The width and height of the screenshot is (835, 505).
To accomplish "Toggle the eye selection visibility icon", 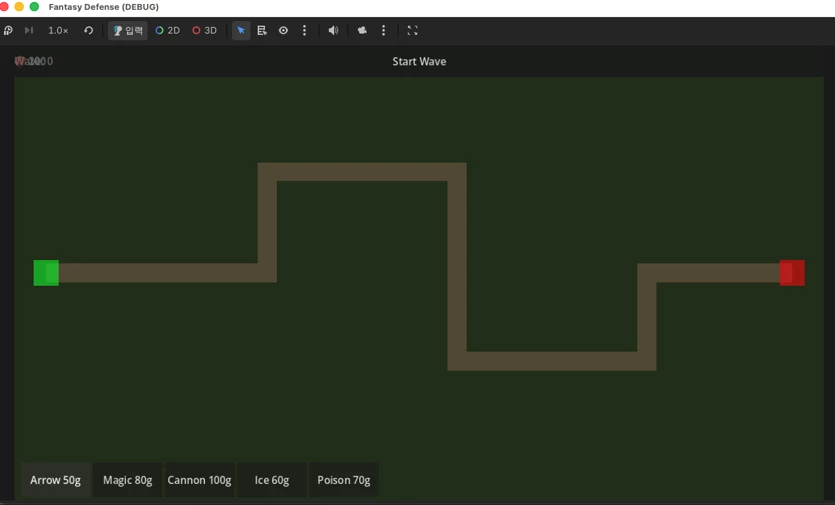I will pyautogui.click(x=283, y=30).
